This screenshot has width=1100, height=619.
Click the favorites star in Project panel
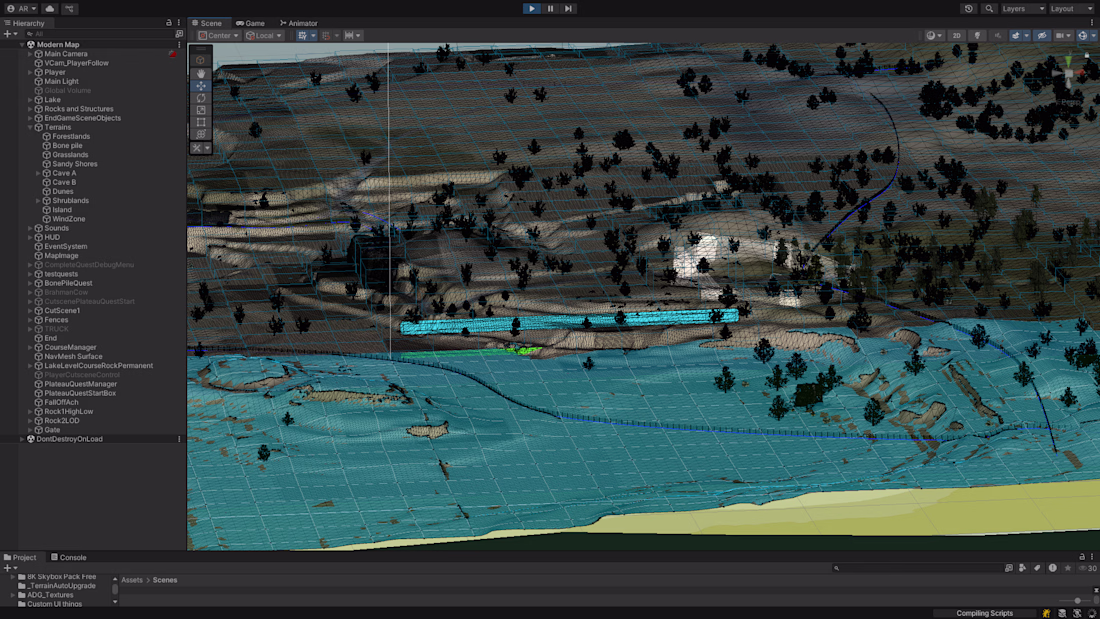pos(1067,568)
